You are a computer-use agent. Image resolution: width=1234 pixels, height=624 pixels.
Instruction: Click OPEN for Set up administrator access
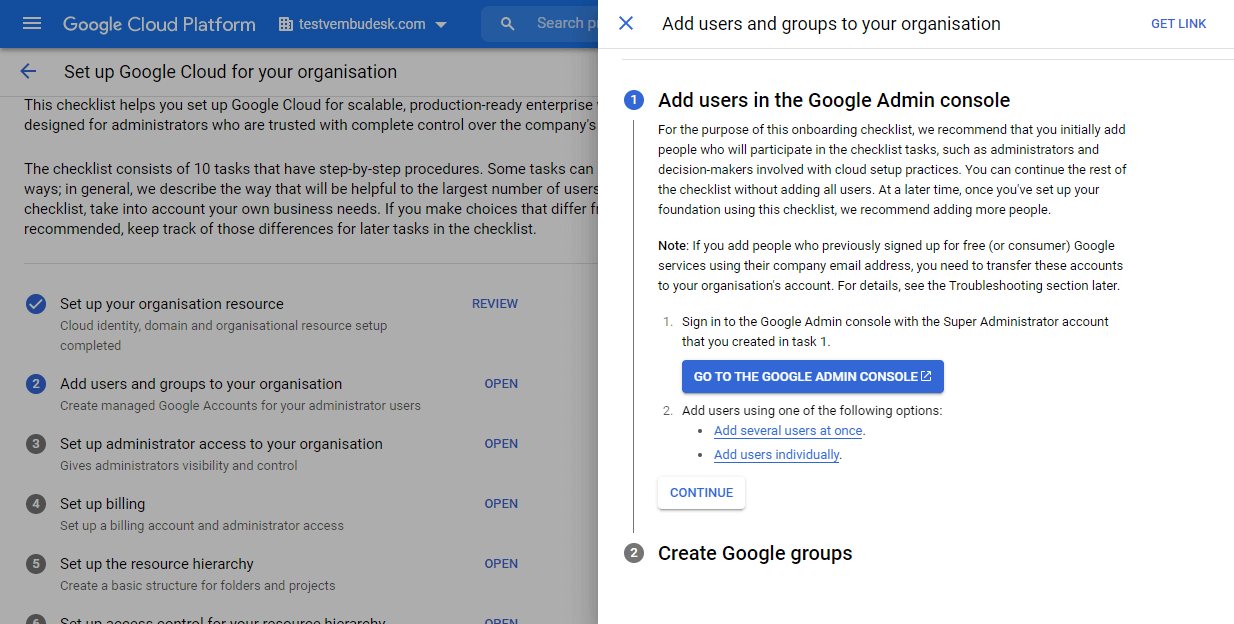(x=501, y=444)
